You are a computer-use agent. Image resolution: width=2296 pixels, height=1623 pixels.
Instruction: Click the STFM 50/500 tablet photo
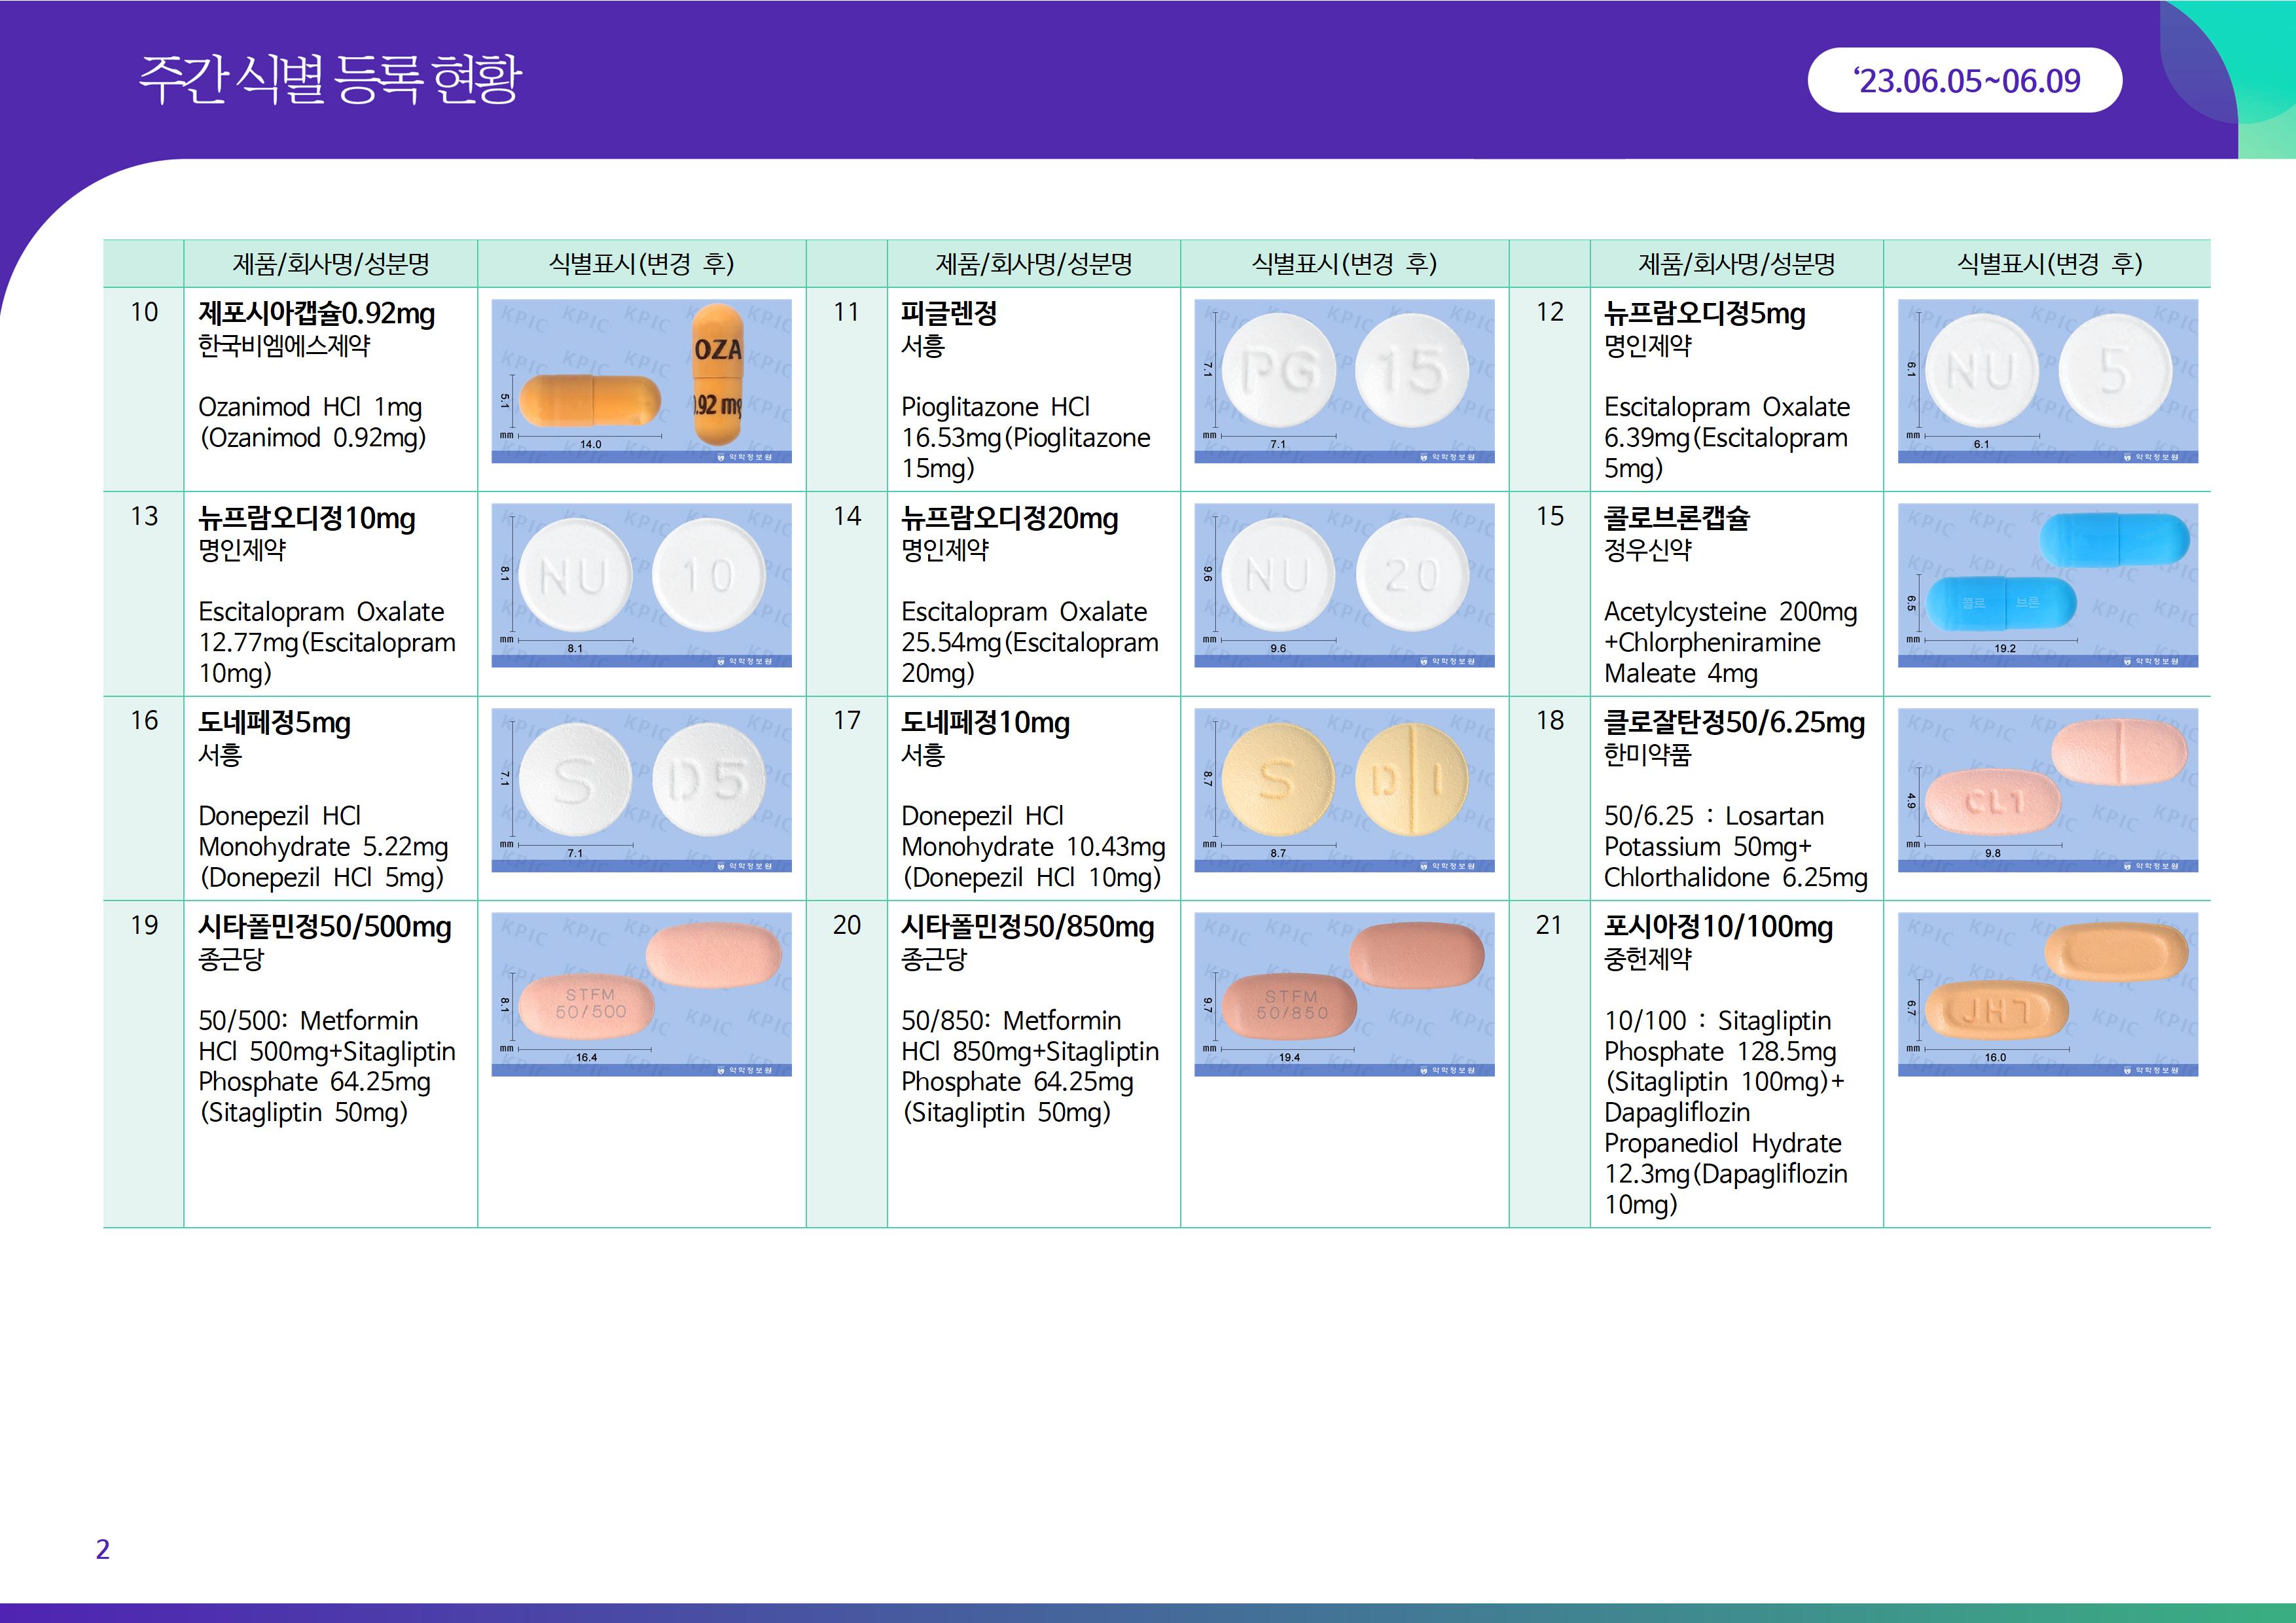click(641, 994)
